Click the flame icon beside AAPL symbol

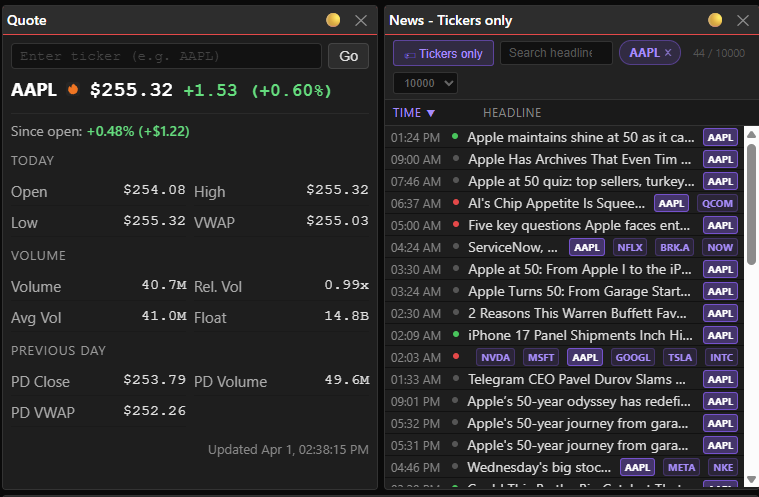point(73,90)
